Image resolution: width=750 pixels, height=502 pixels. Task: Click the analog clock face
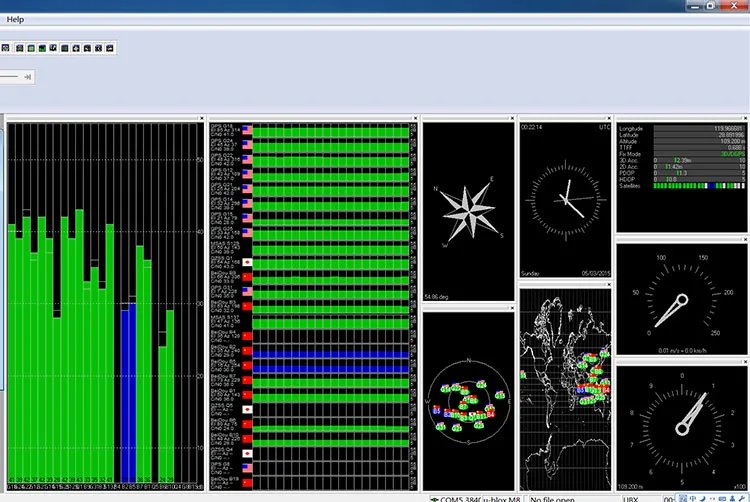click(x=565, y=200)
